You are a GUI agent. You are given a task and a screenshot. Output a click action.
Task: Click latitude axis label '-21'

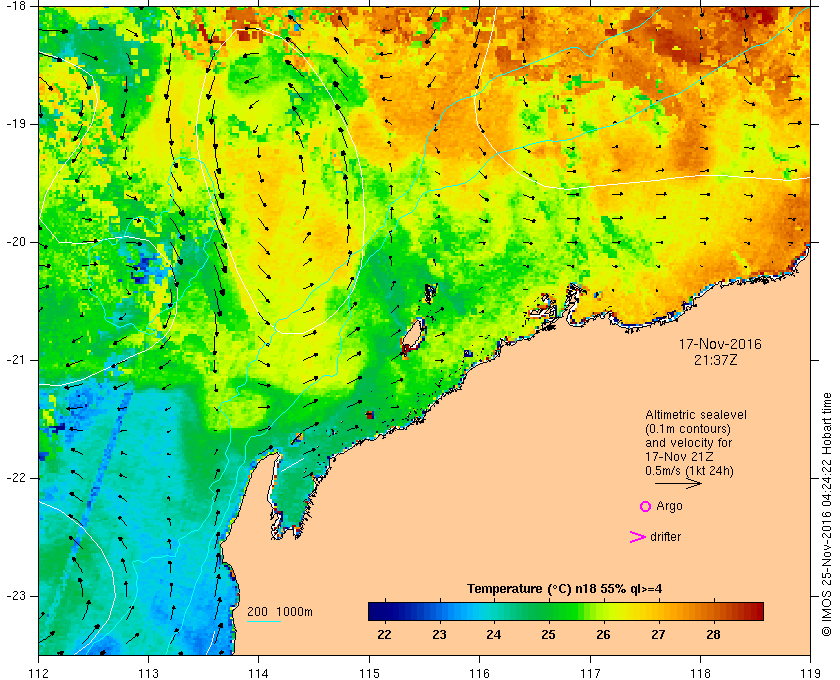click(x=16, y=360)
